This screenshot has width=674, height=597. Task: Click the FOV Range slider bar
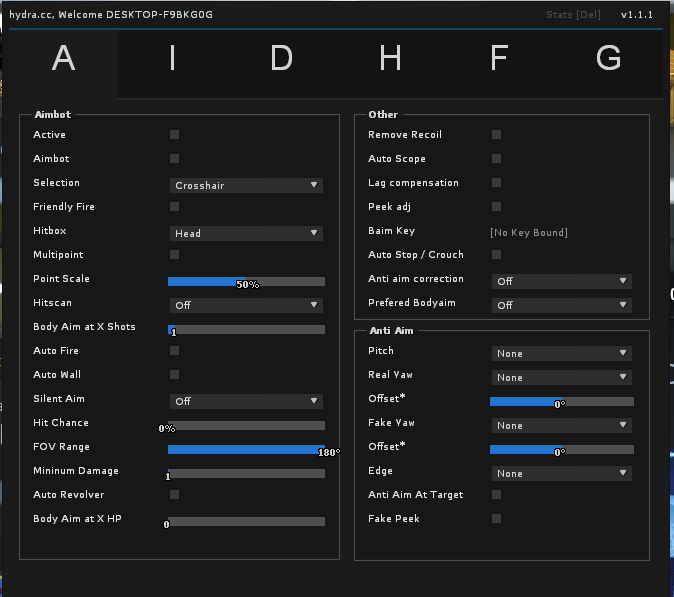point(246,450)
